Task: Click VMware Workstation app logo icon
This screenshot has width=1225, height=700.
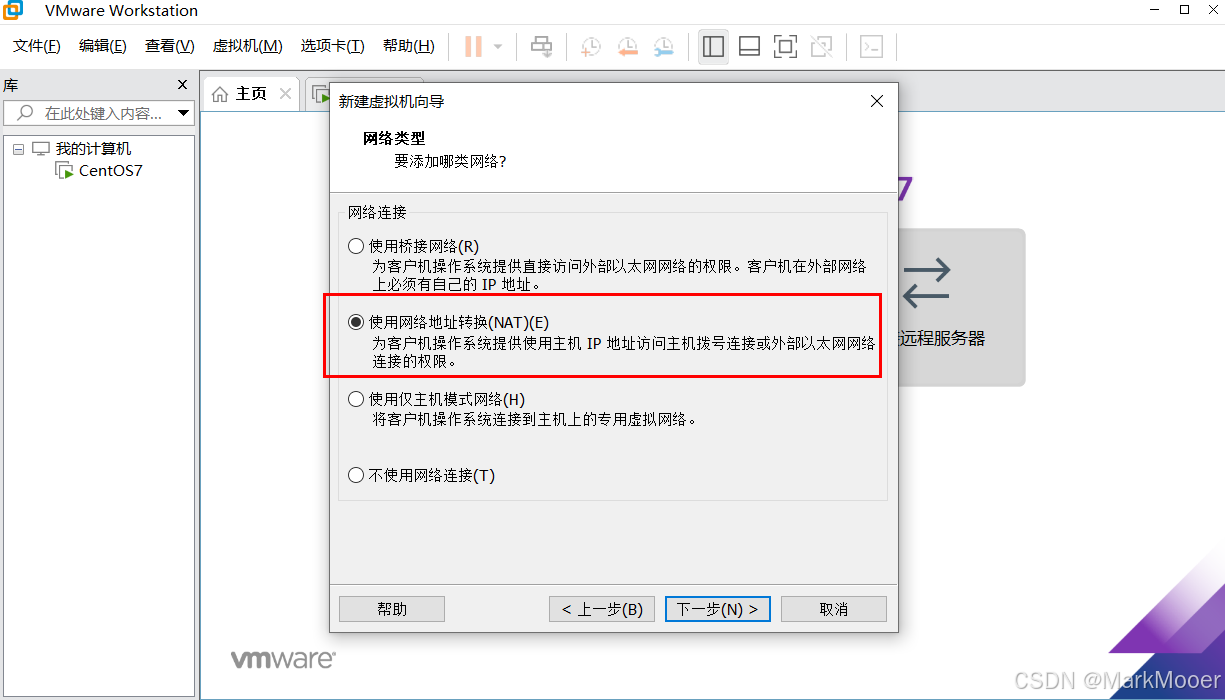Action: 13,10
